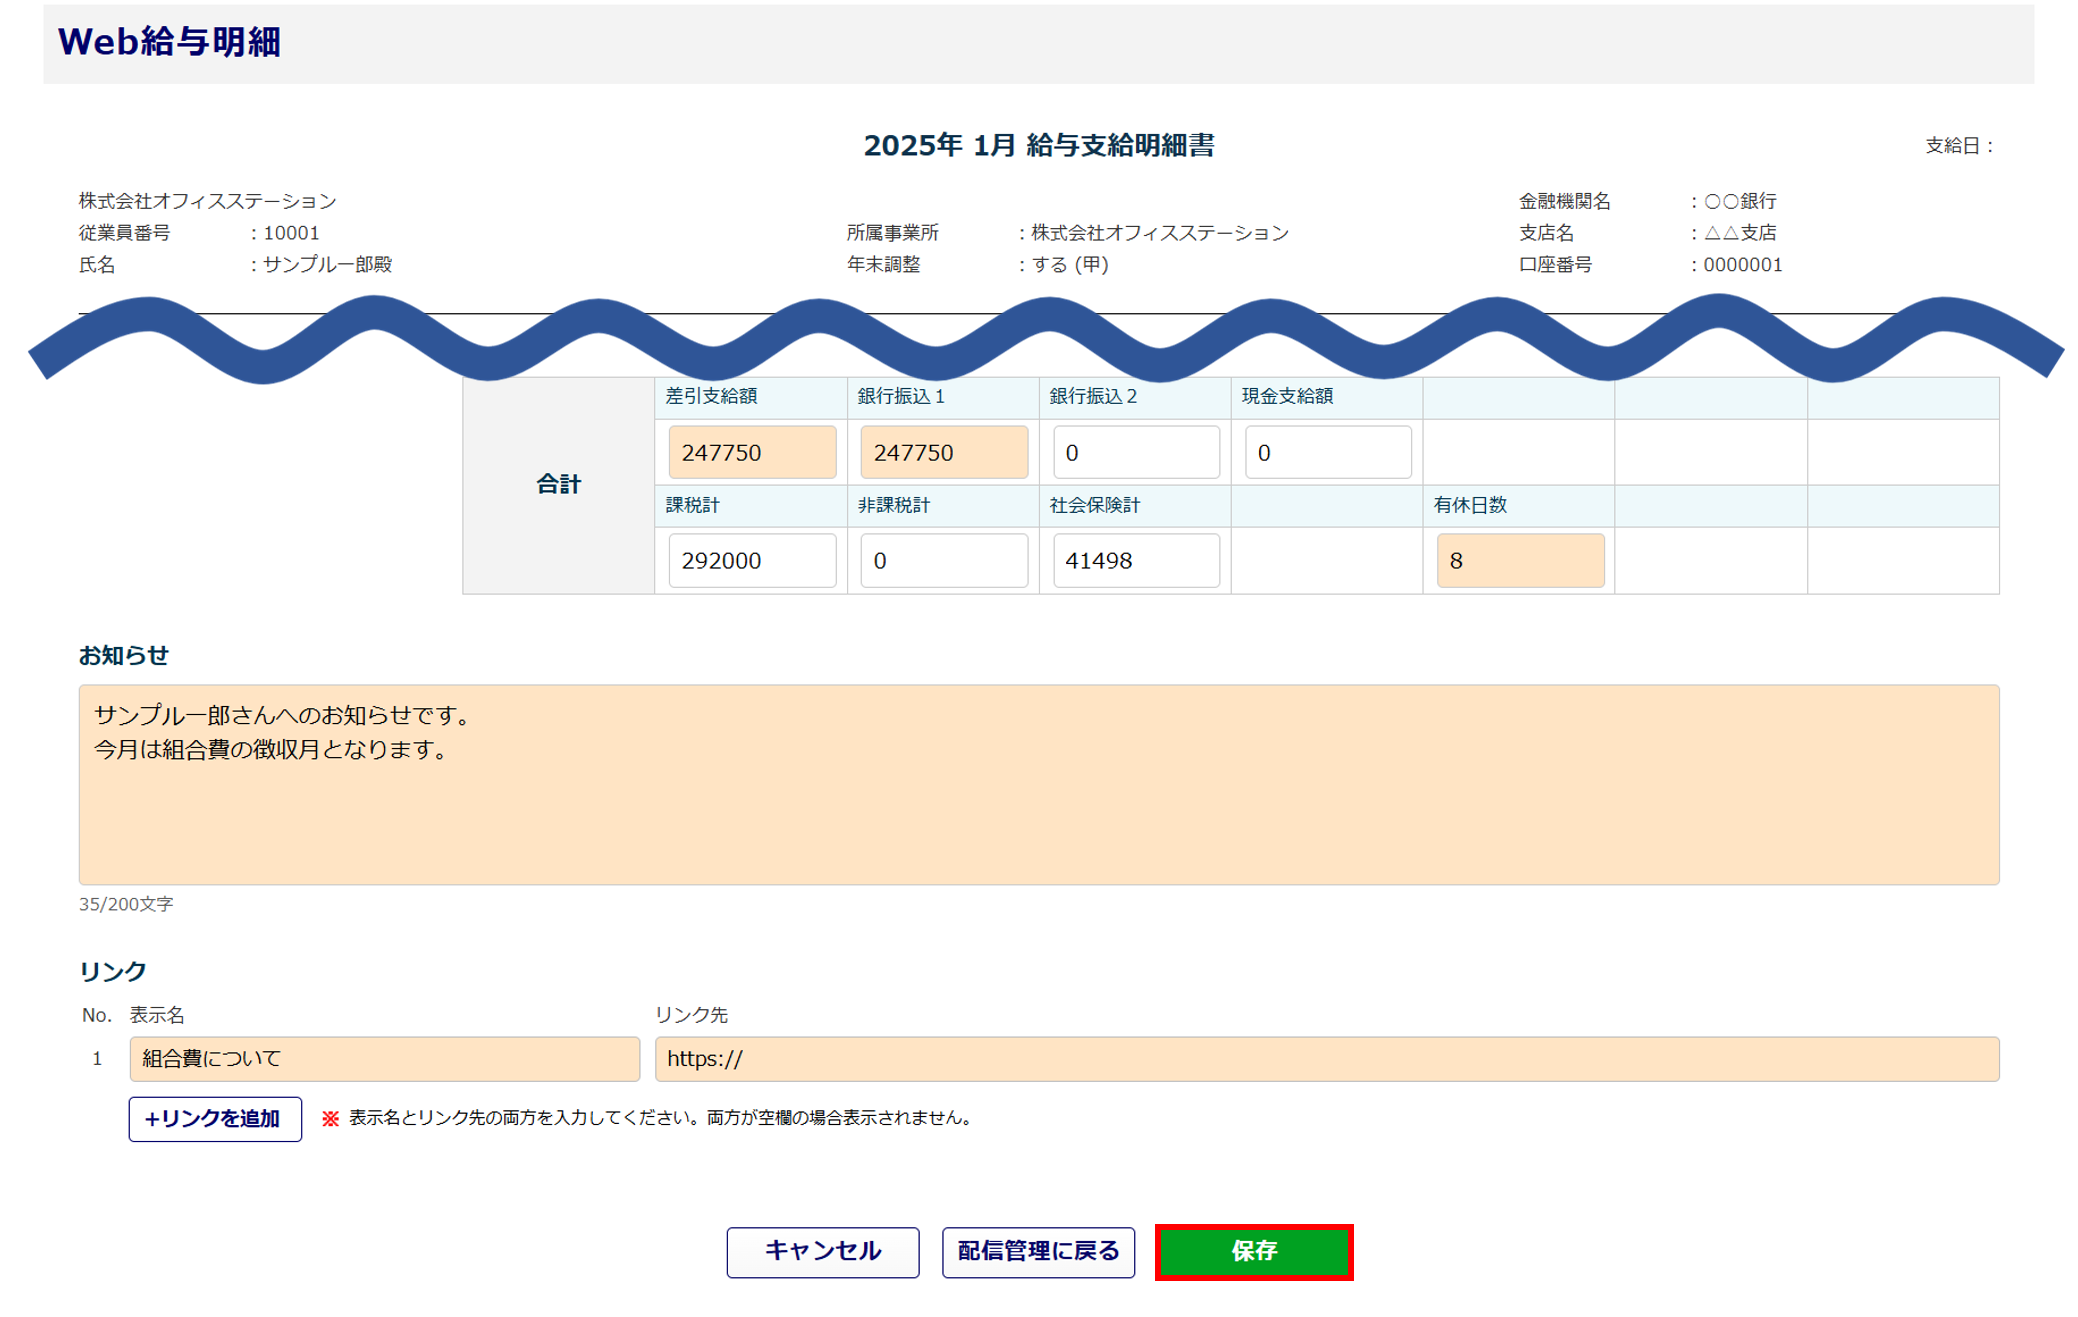Click the green 保存 save button
Screen dimensions: 2078x1317
tap(1253, 1251)
